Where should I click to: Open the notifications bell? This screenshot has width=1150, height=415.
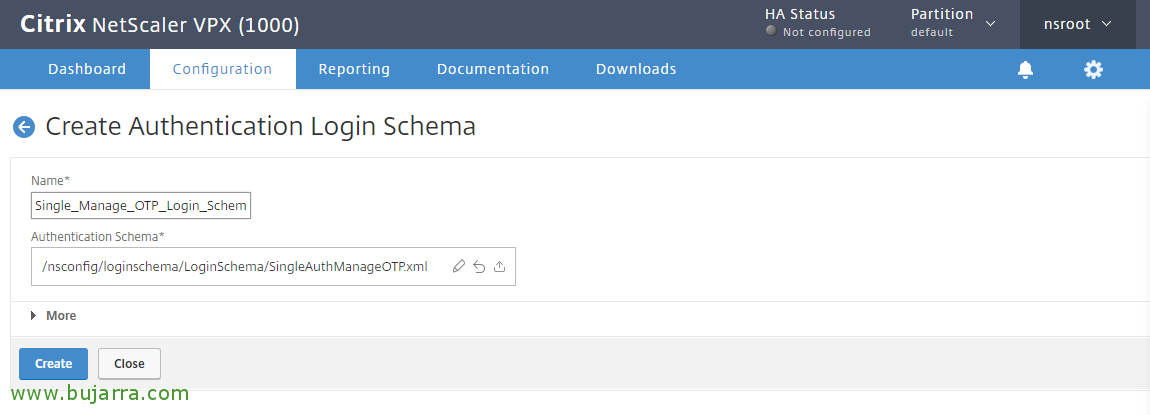[x=1025, y=69]
